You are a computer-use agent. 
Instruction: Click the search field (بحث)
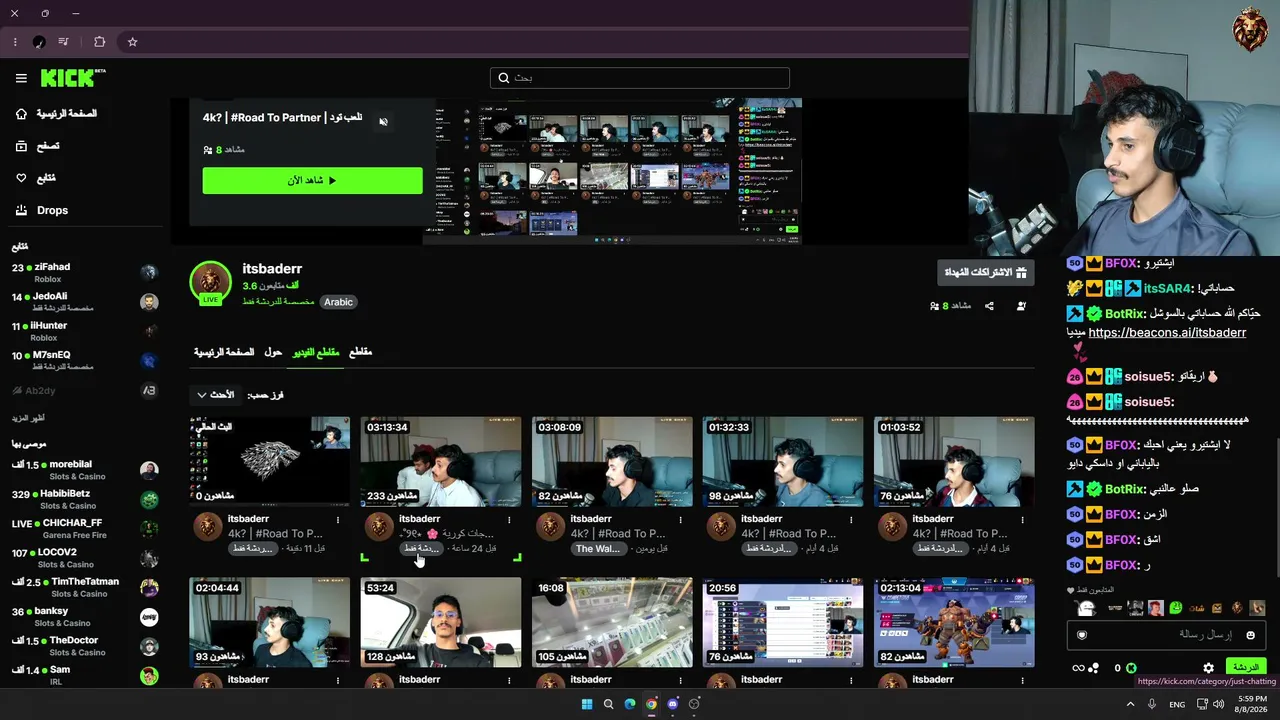640,78
